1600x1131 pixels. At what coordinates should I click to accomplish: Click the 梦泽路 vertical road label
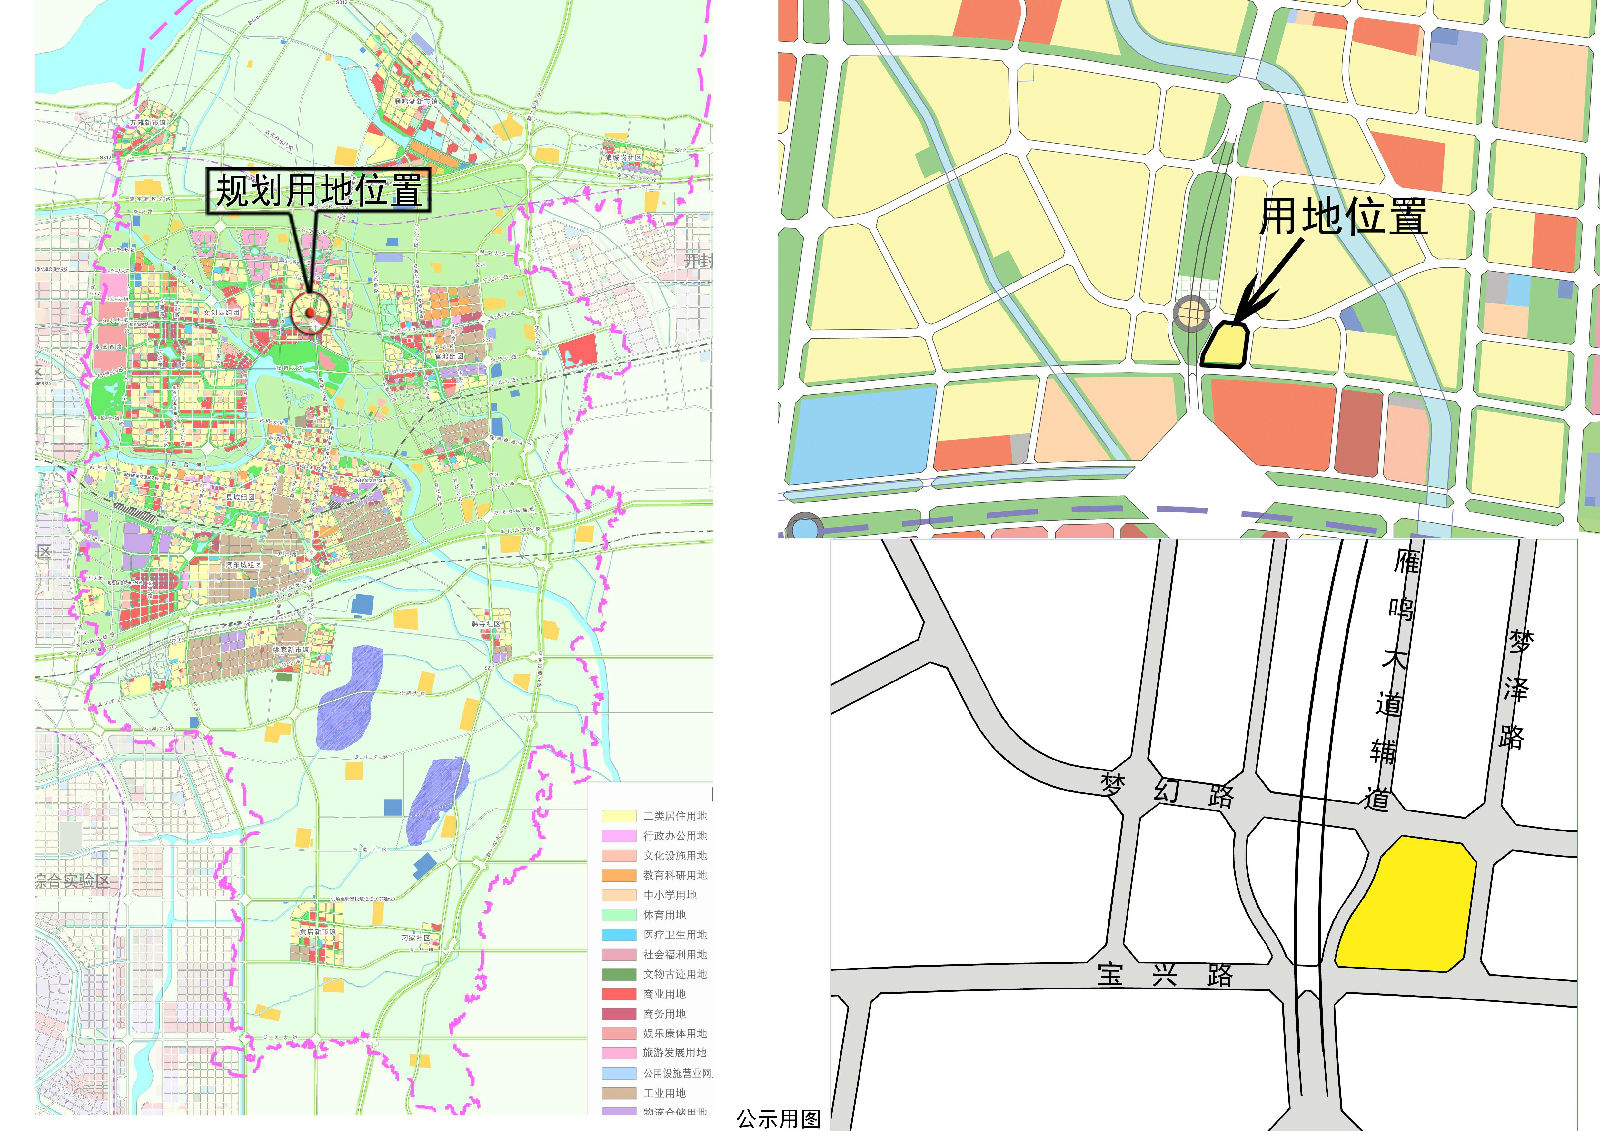pyautogui.click(x=1516, y=689)
